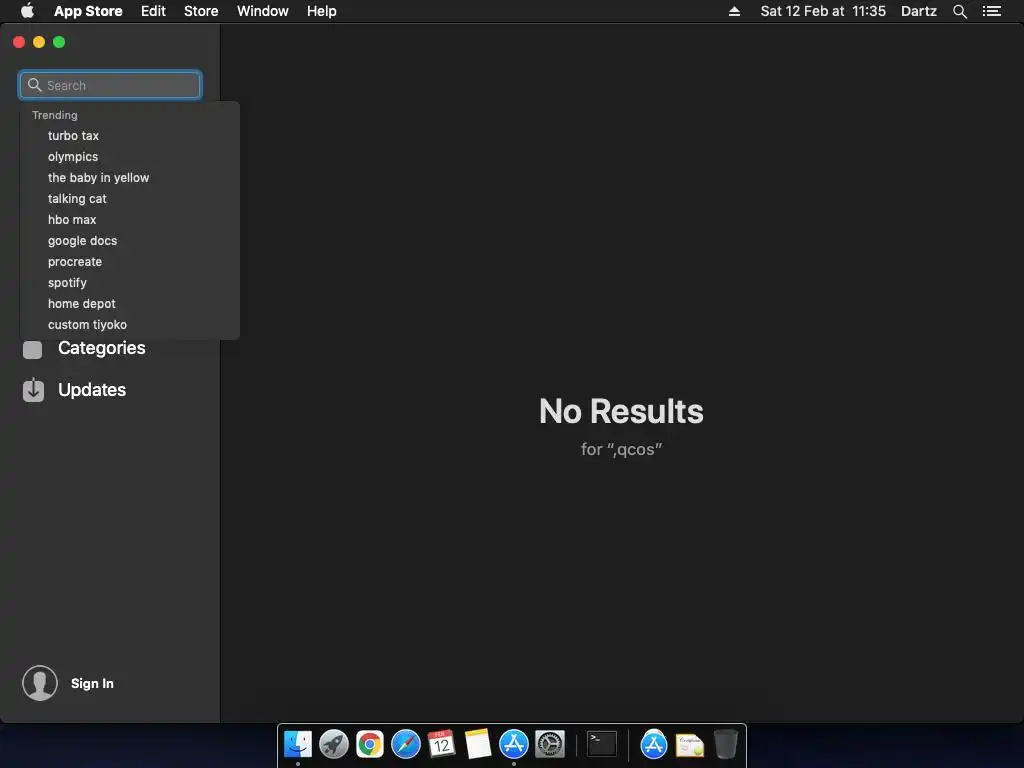1024x768 pixels.
Task: Click the eject icon in menu bar
Action: [734, 11]
